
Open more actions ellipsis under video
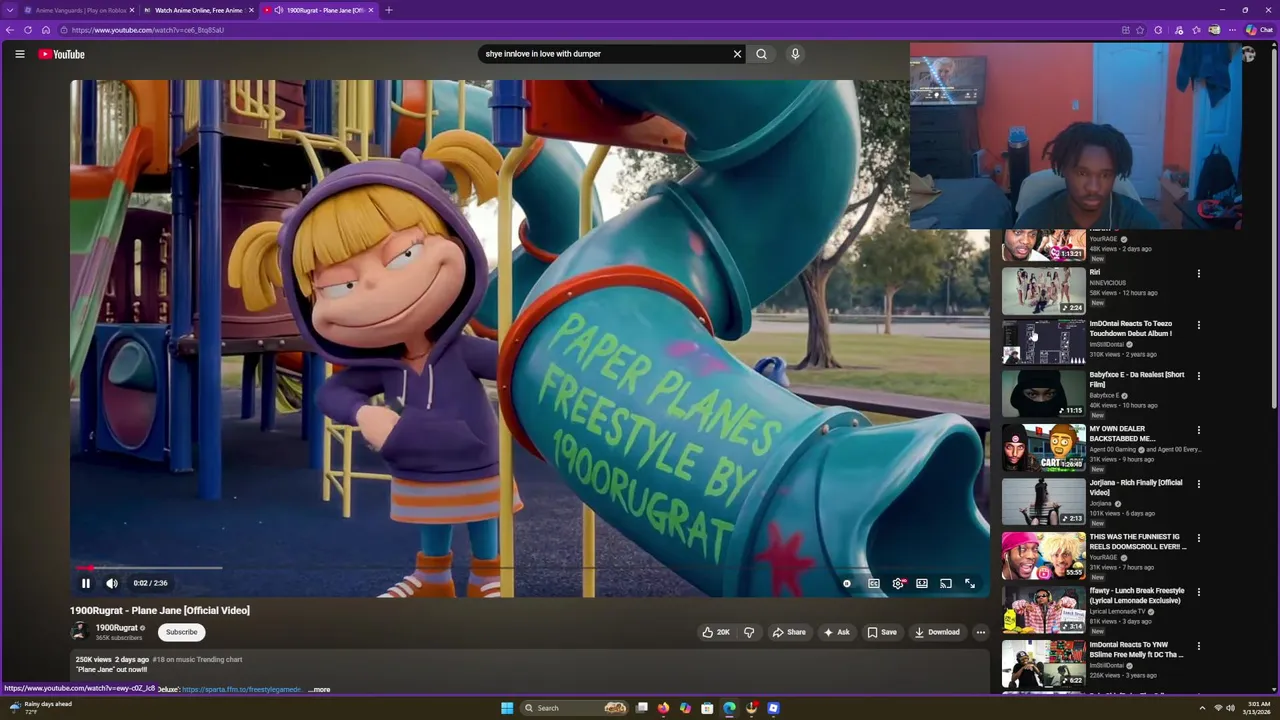(980, 632)
